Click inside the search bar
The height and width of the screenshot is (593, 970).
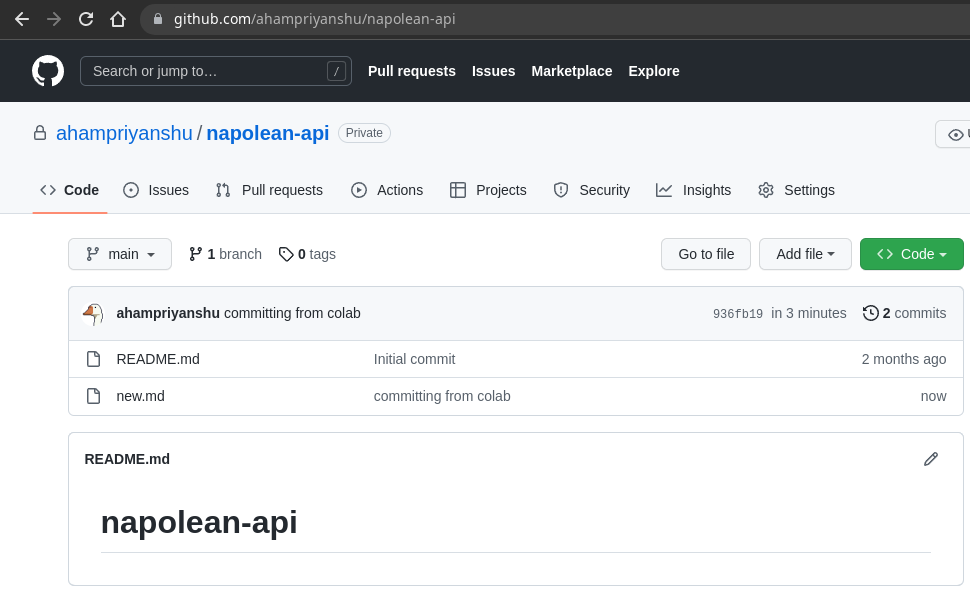pyautogui.click(x=215, y=71)
